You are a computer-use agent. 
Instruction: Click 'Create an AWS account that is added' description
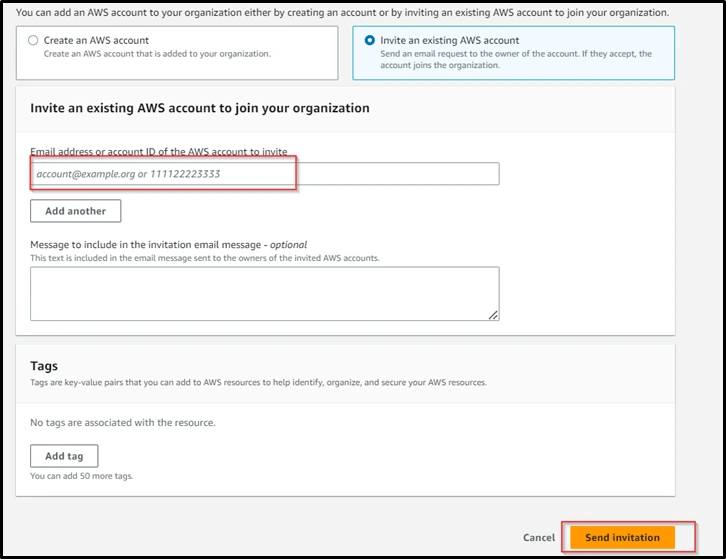point(157,54)
